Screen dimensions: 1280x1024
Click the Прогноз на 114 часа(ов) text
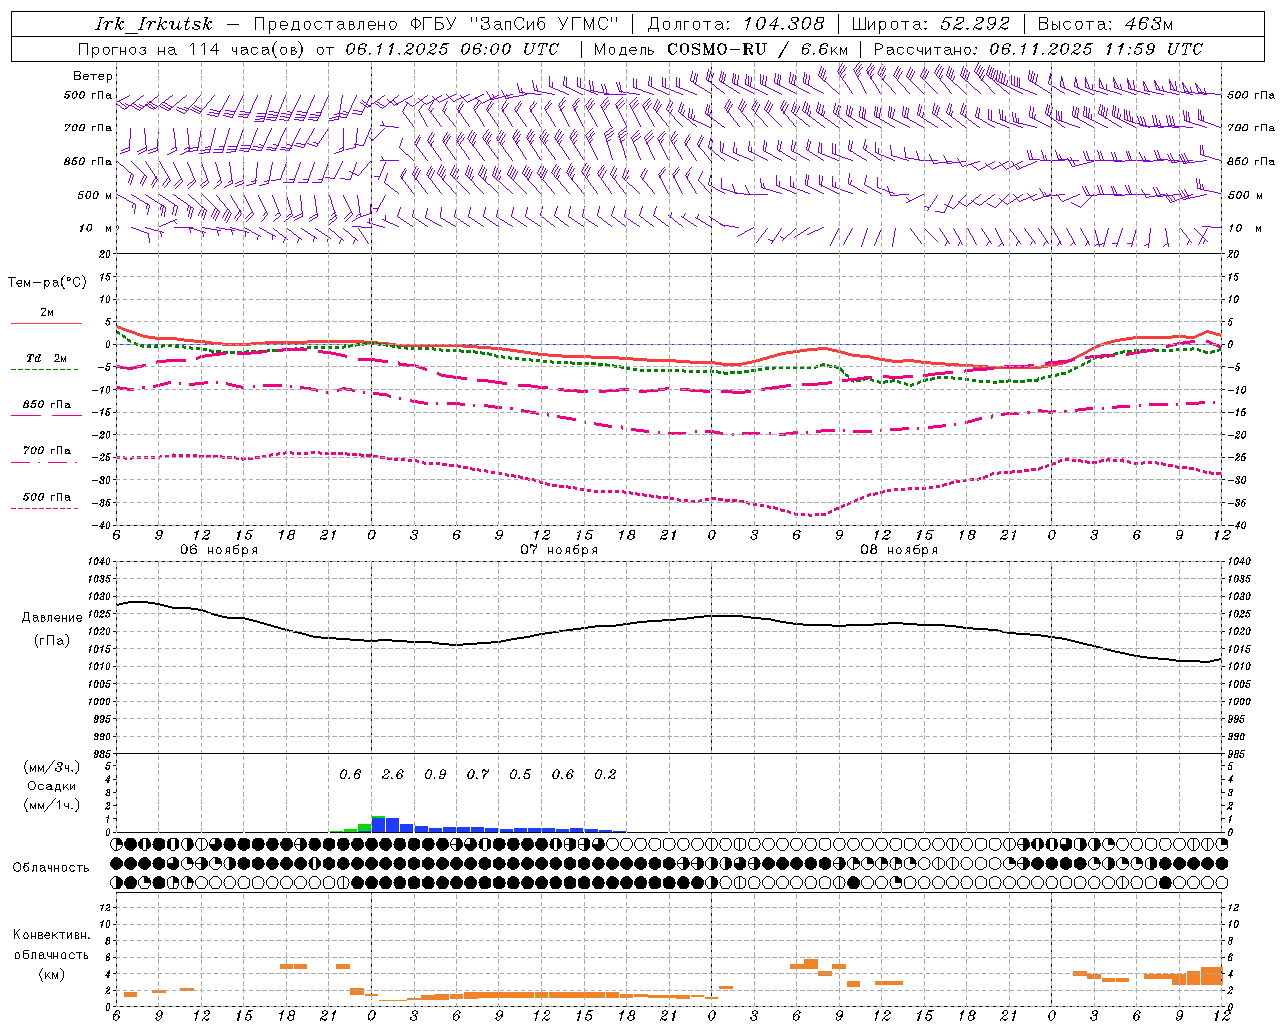click(x=193, y=49)
